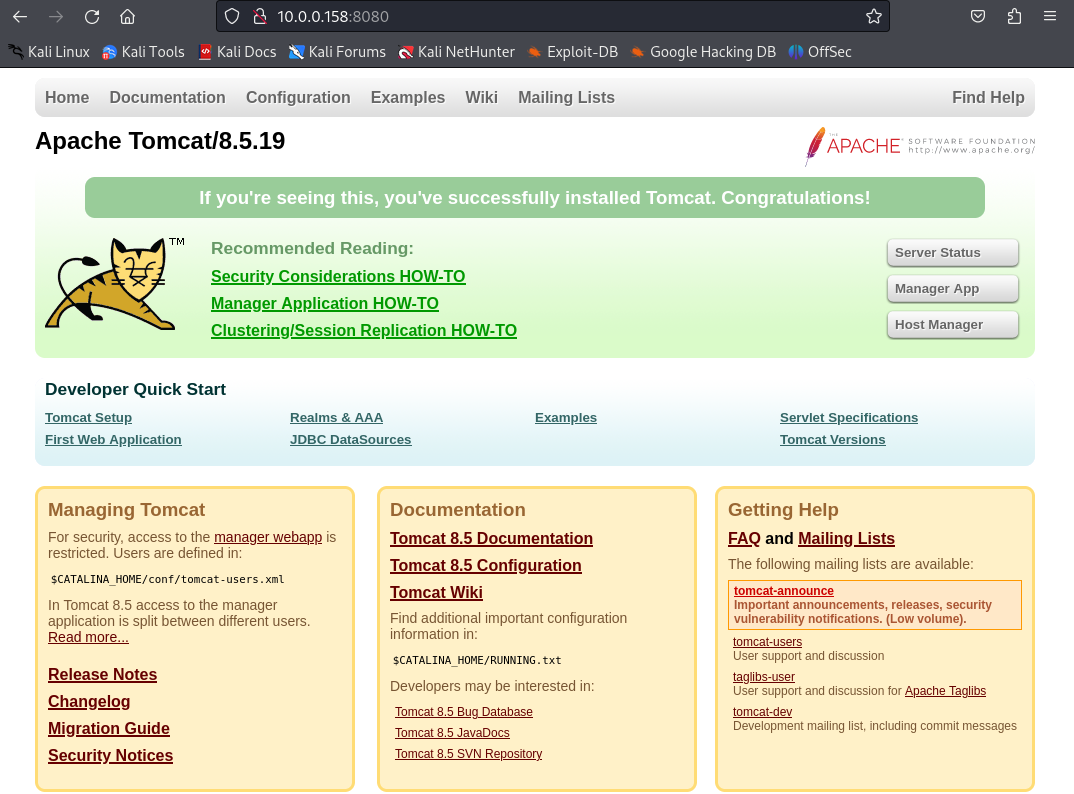Open Home in Tomcat navigation

[x=67, y=97]
